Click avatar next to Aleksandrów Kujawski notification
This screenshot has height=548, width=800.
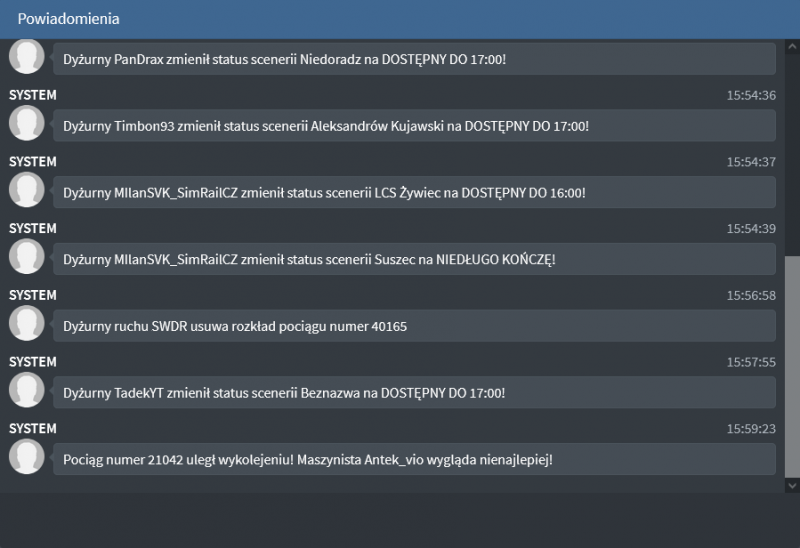pyautogui.click(x=27, y=124)
